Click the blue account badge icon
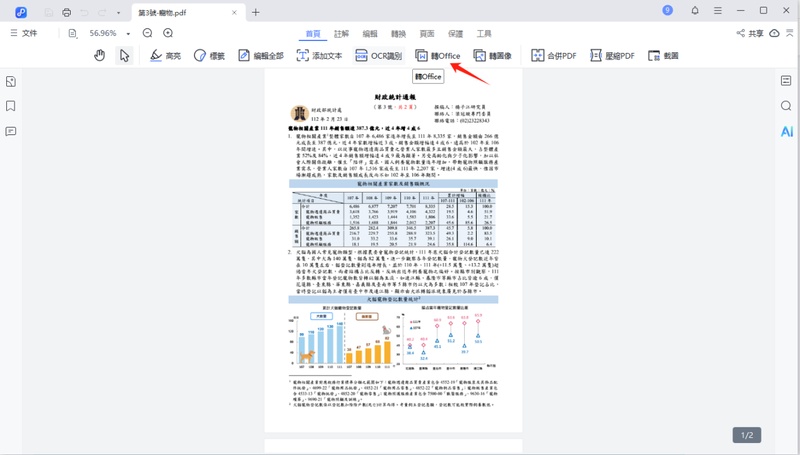Viewport: 800px width, 455px height. click(667, 10)
